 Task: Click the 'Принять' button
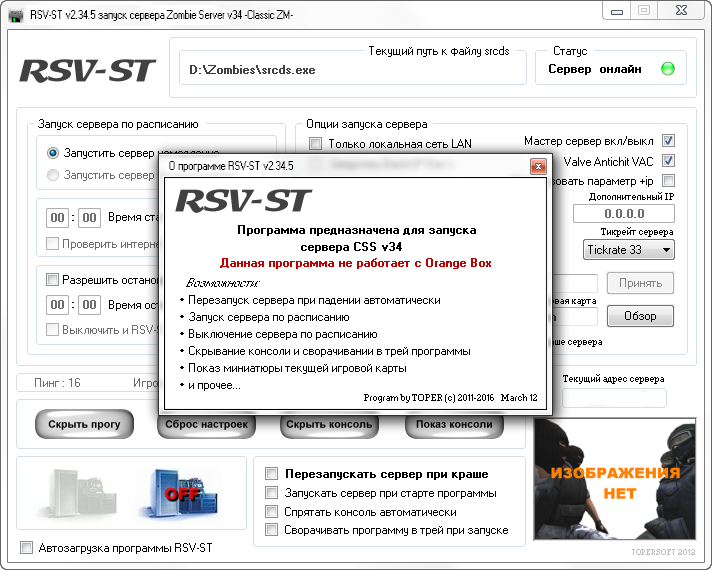click(640, 283)
